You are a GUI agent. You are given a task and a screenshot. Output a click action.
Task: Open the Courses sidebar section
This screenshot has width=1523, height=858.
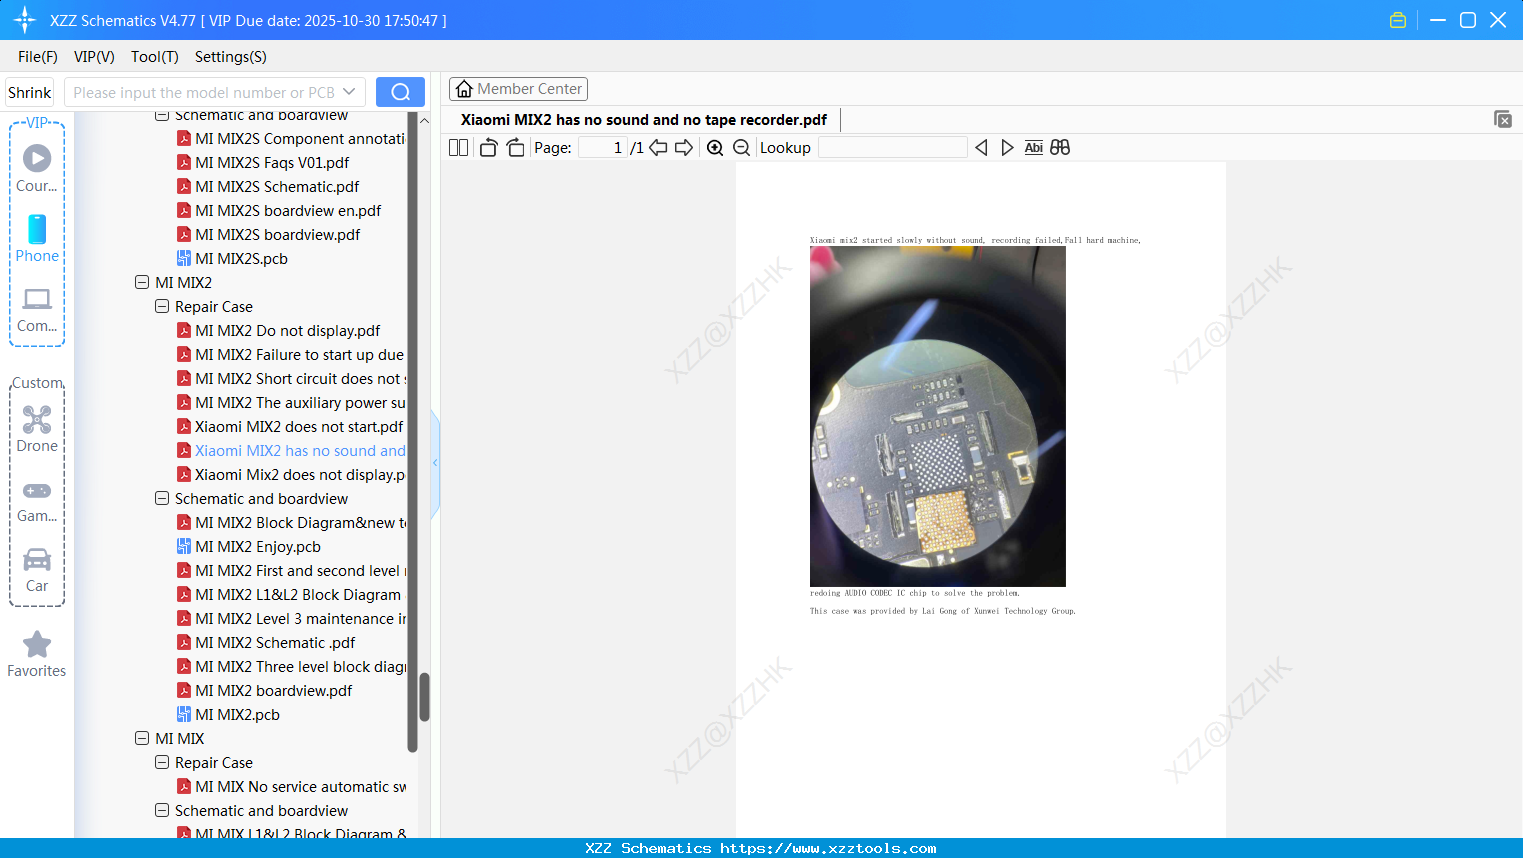pyautogui.click(x=37, y=168)
